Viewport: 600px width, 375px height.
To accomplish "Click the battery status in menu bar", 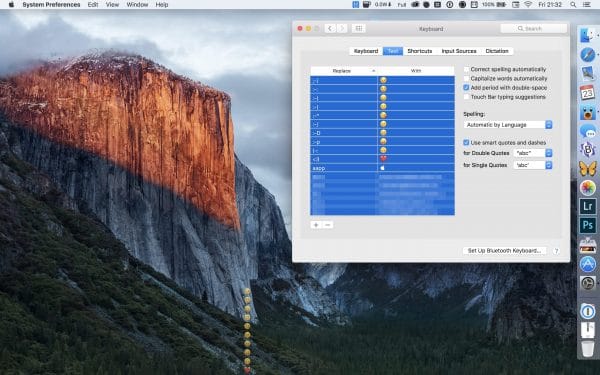I will 494,5.
